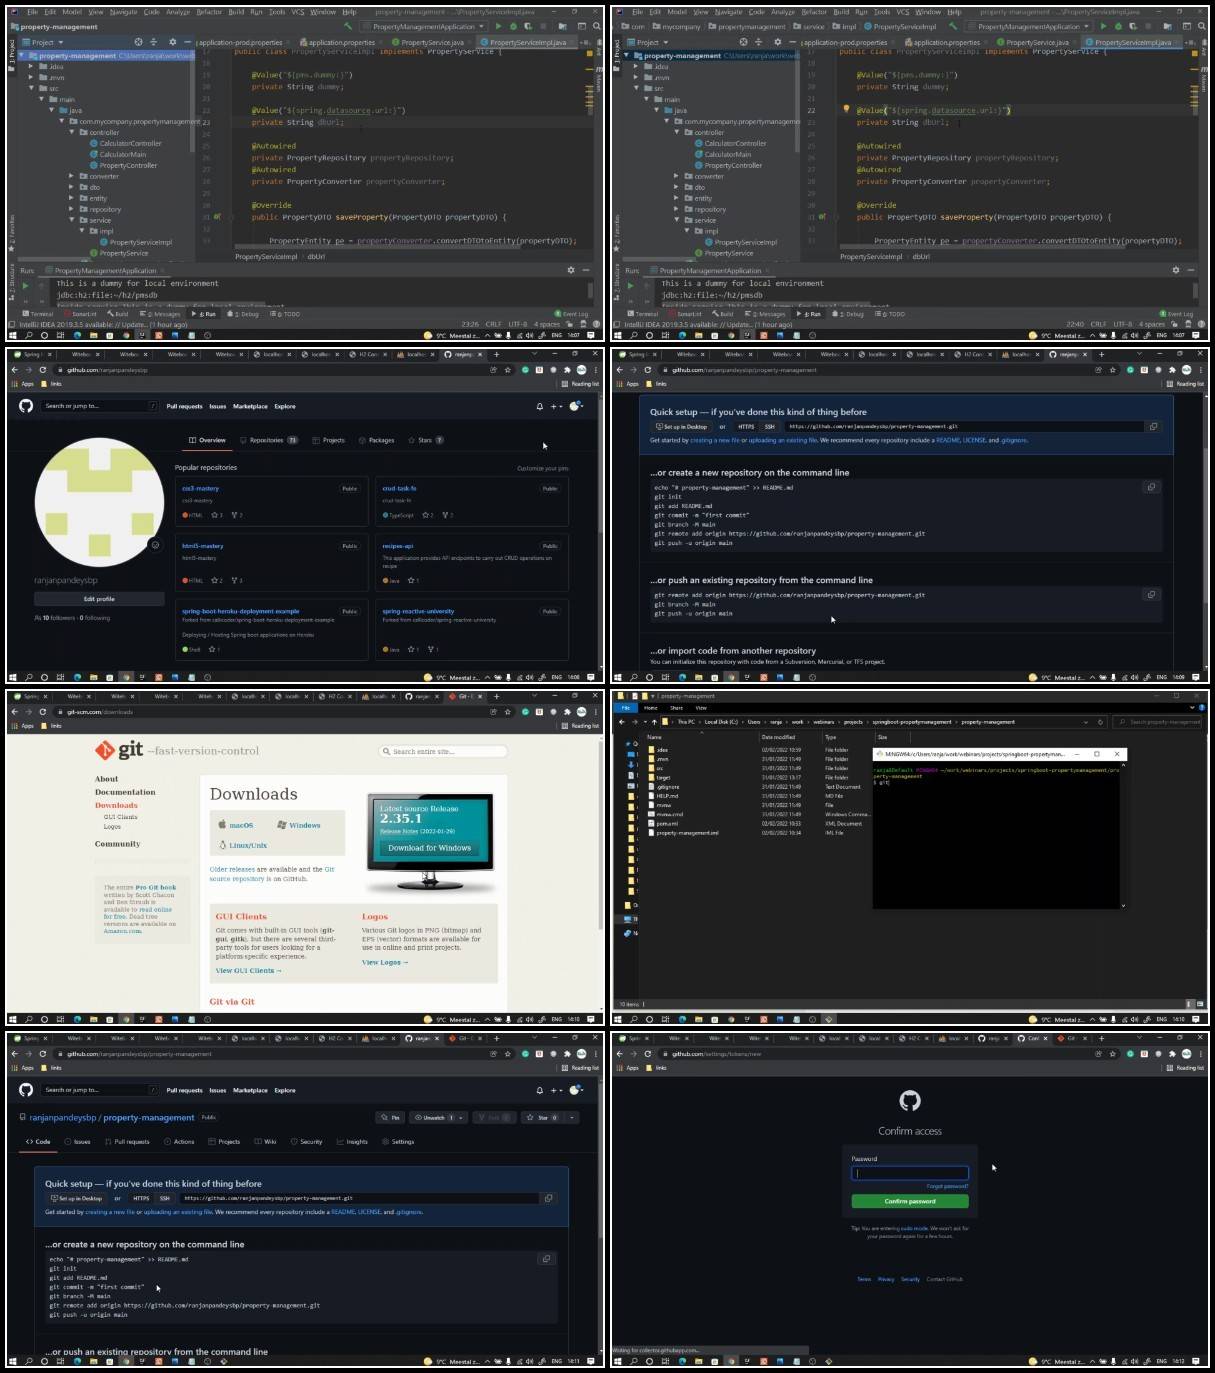
Task: Select the target folder in File Explorer
Action: [x=664, y=777]
